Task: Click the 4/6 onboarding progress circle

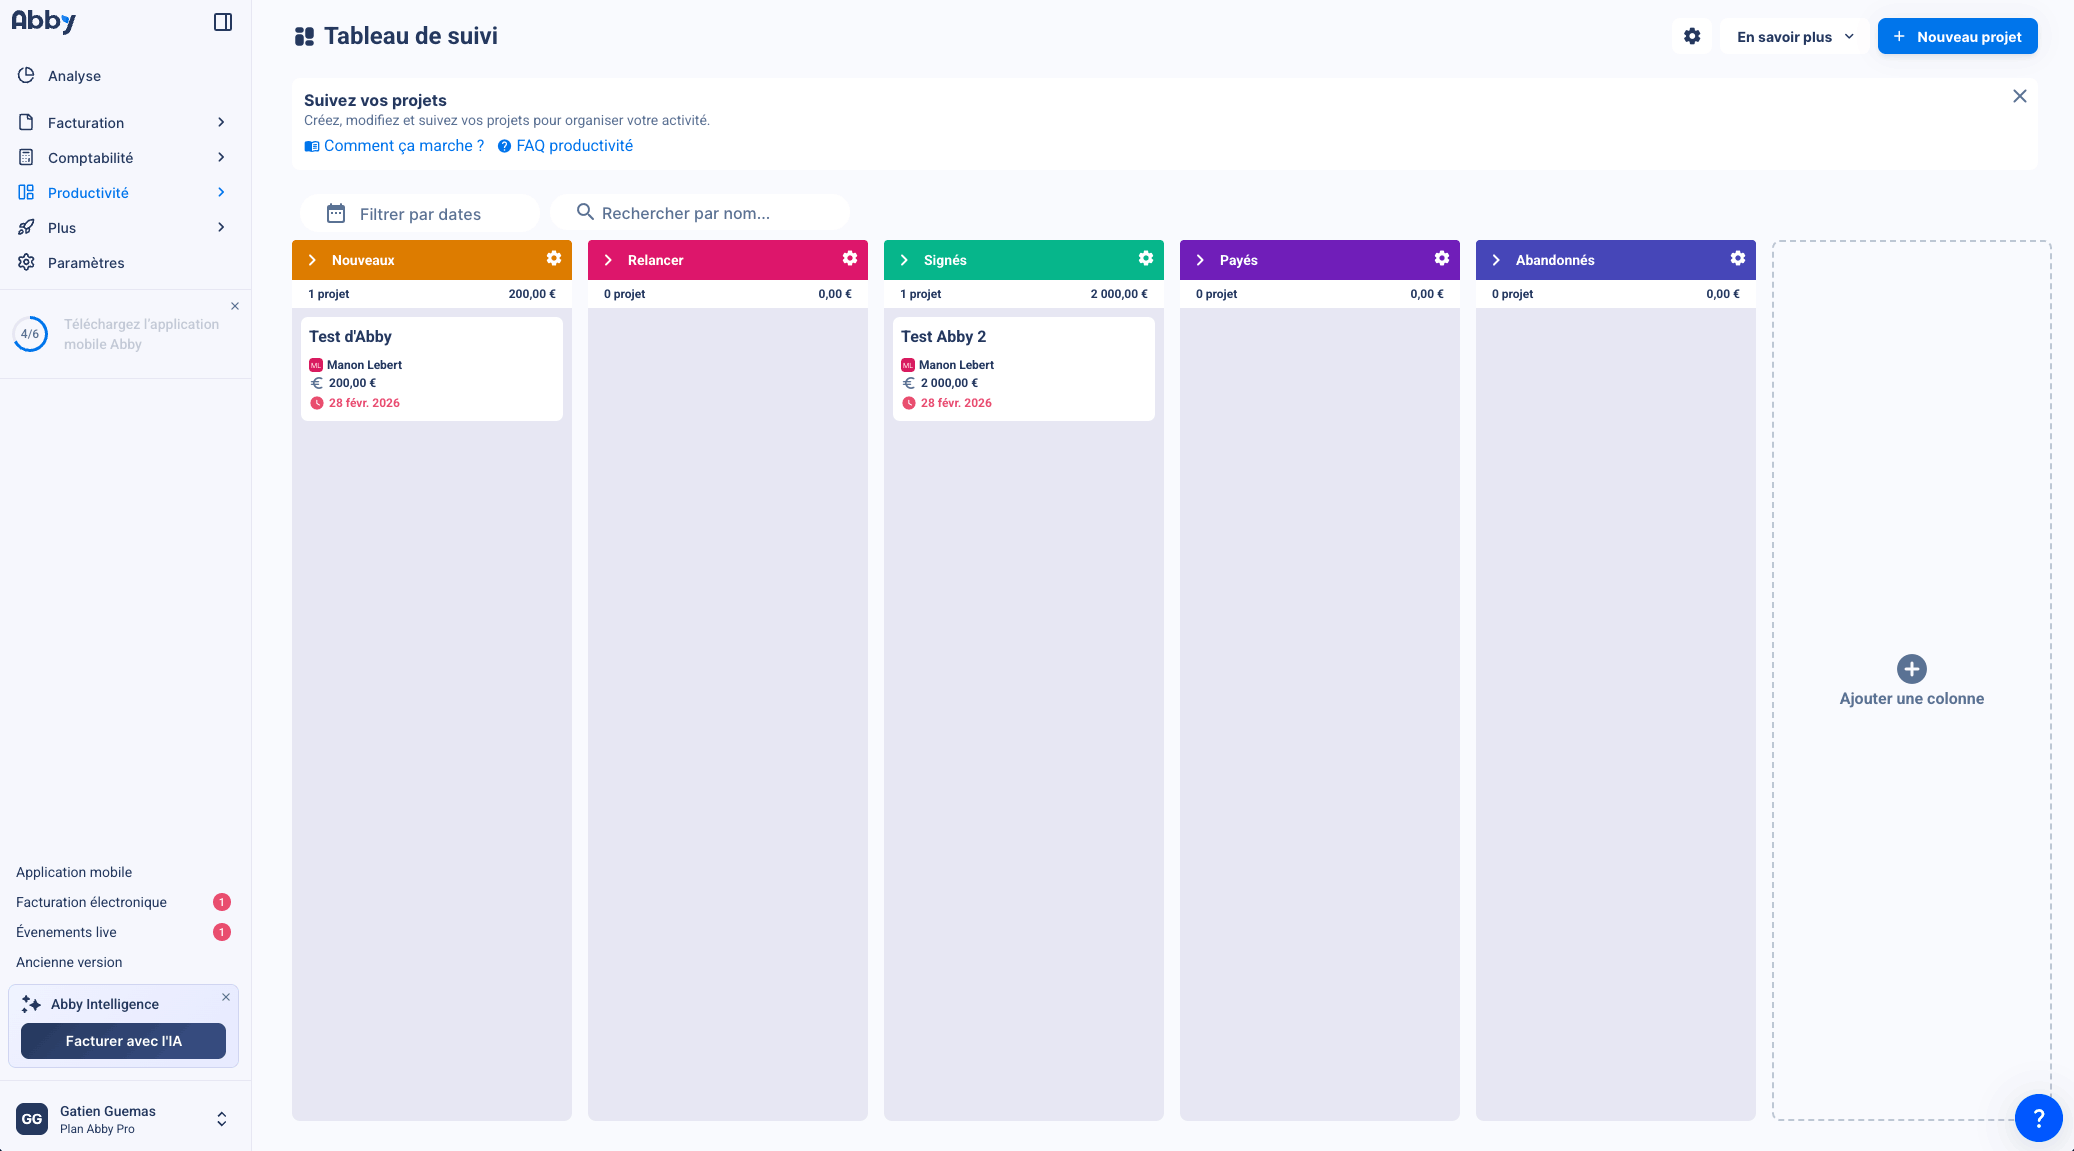Action: tap(30, 334)
